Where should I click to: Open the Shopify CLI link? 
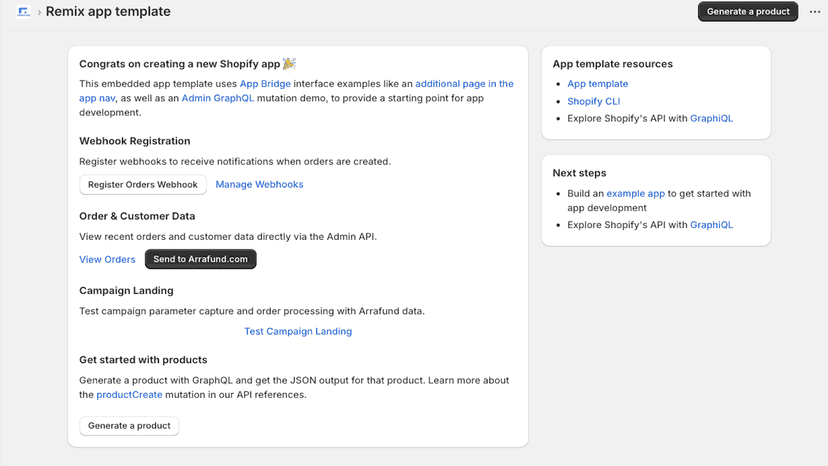click(x=594, y=101)
